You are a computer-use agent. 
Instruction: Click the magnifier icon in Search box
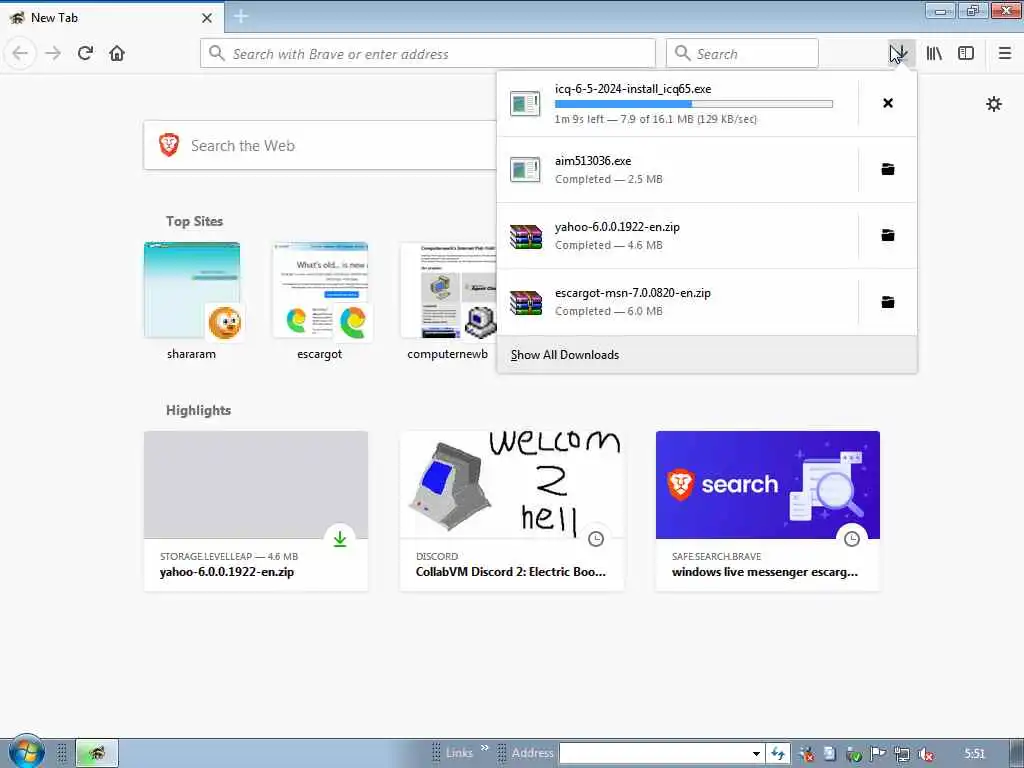[682, 53]
